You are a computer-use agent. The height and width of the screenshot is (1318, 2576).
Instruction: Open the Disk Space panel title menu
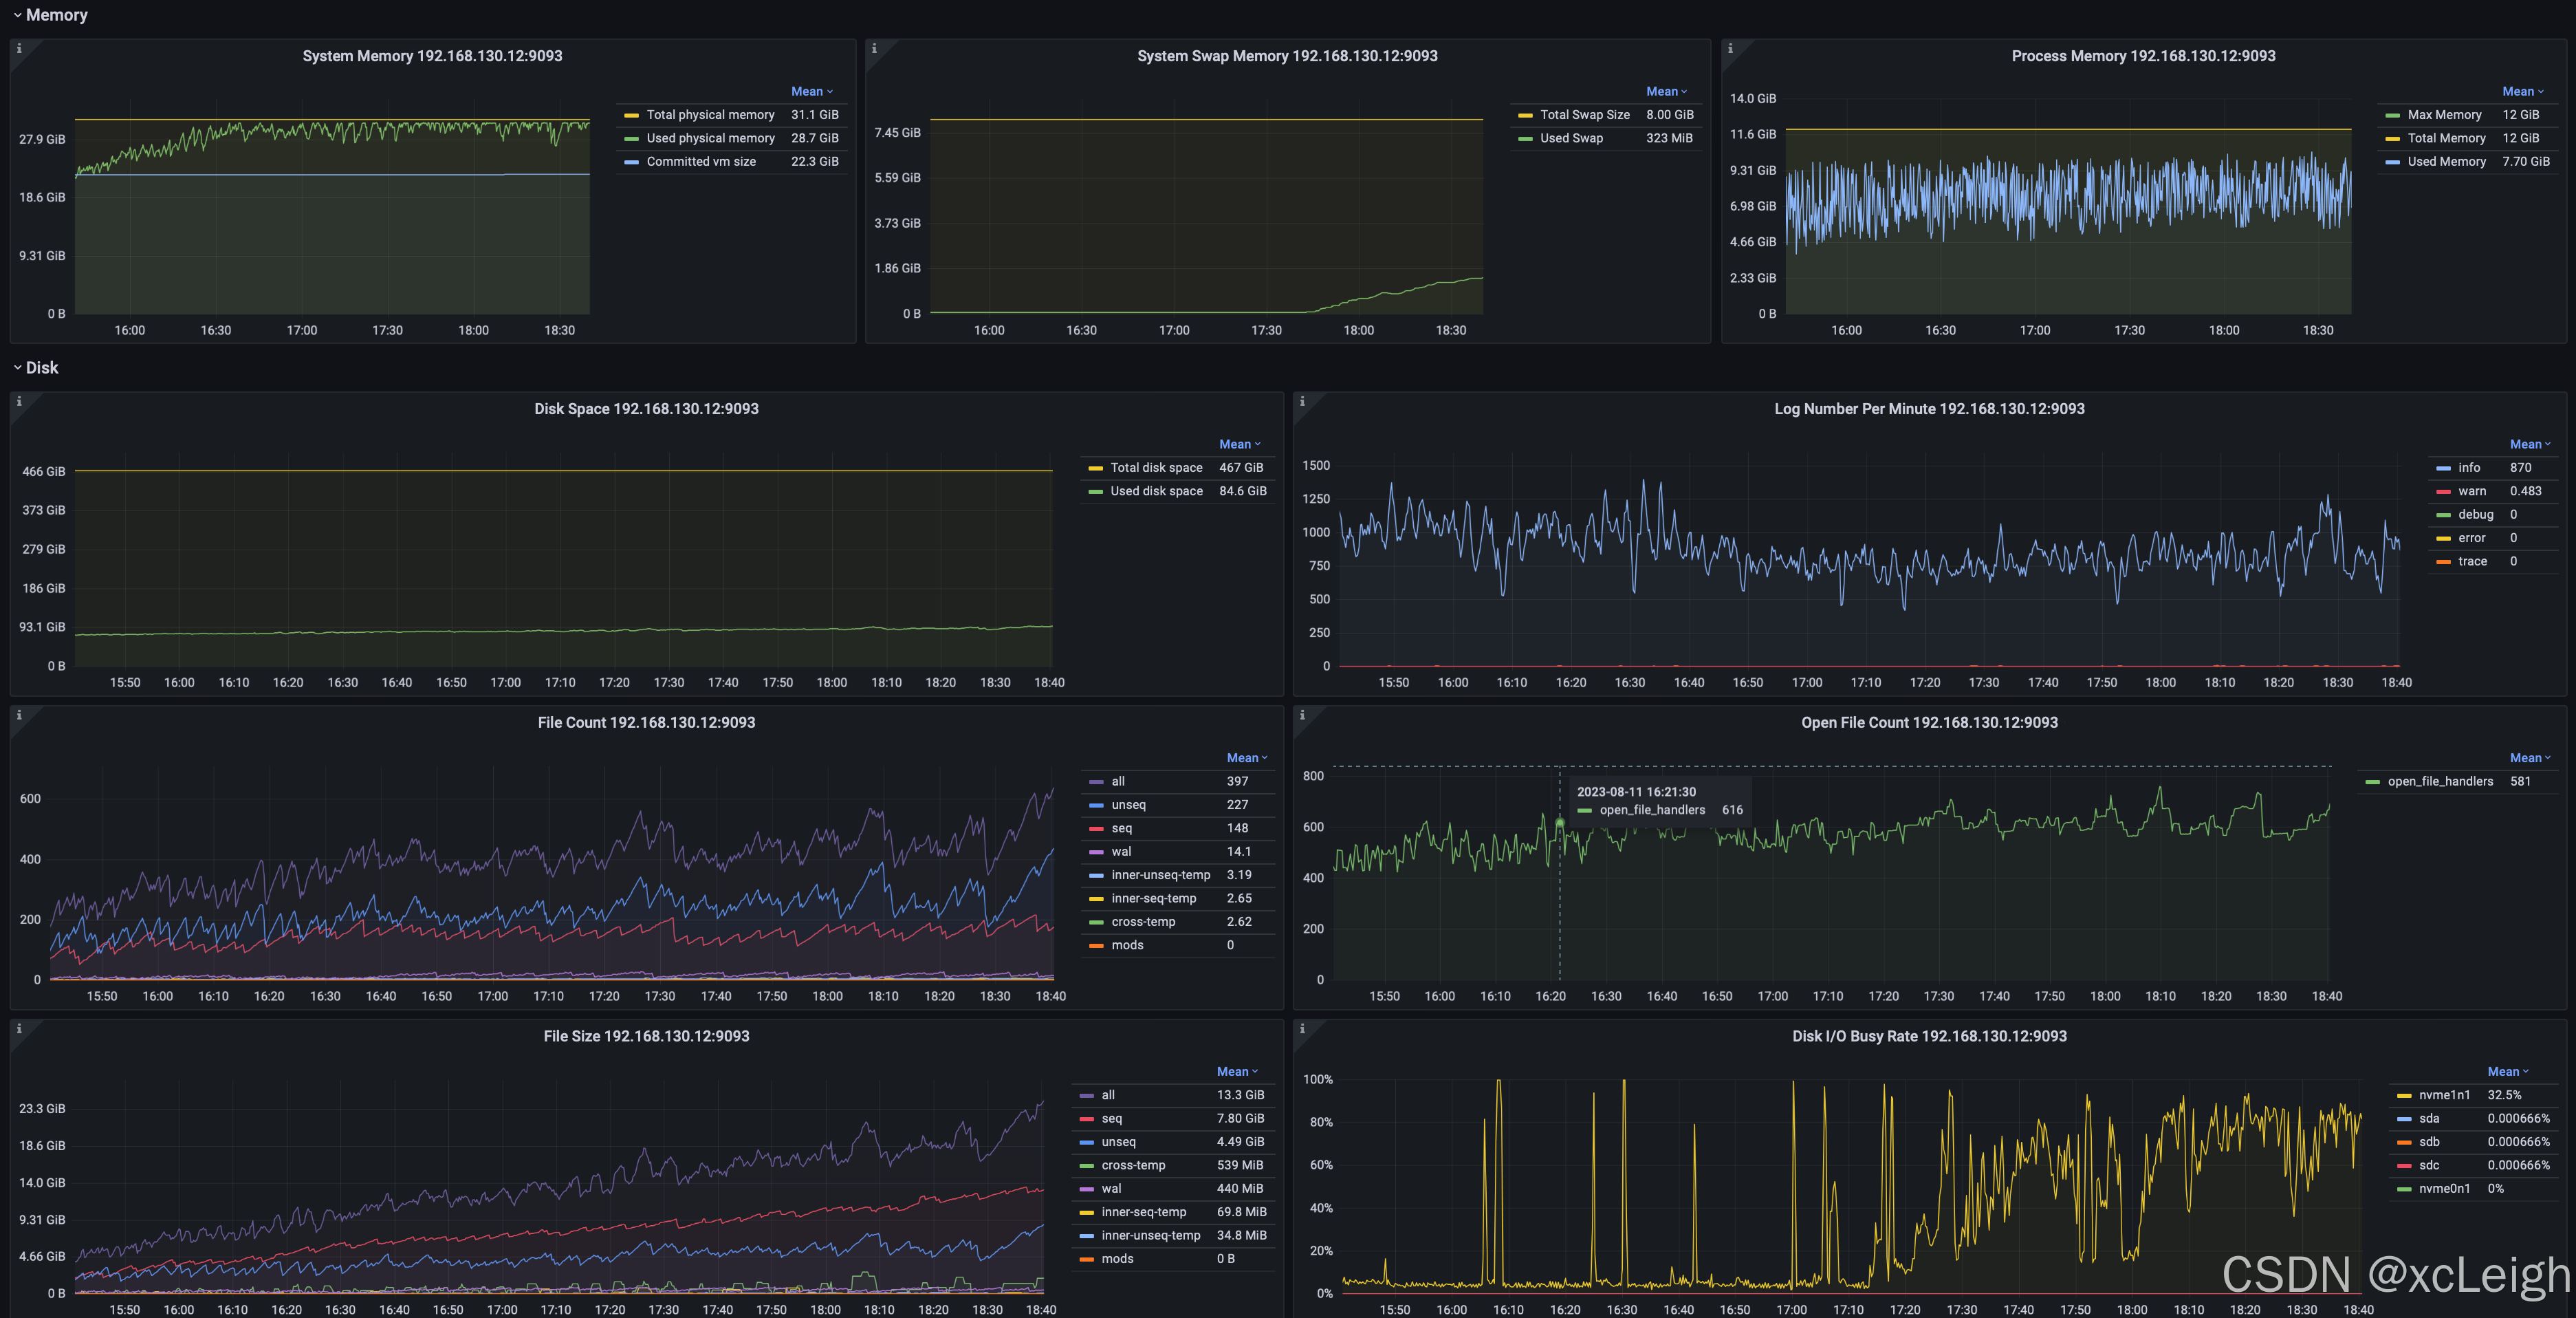click(646, 409)
